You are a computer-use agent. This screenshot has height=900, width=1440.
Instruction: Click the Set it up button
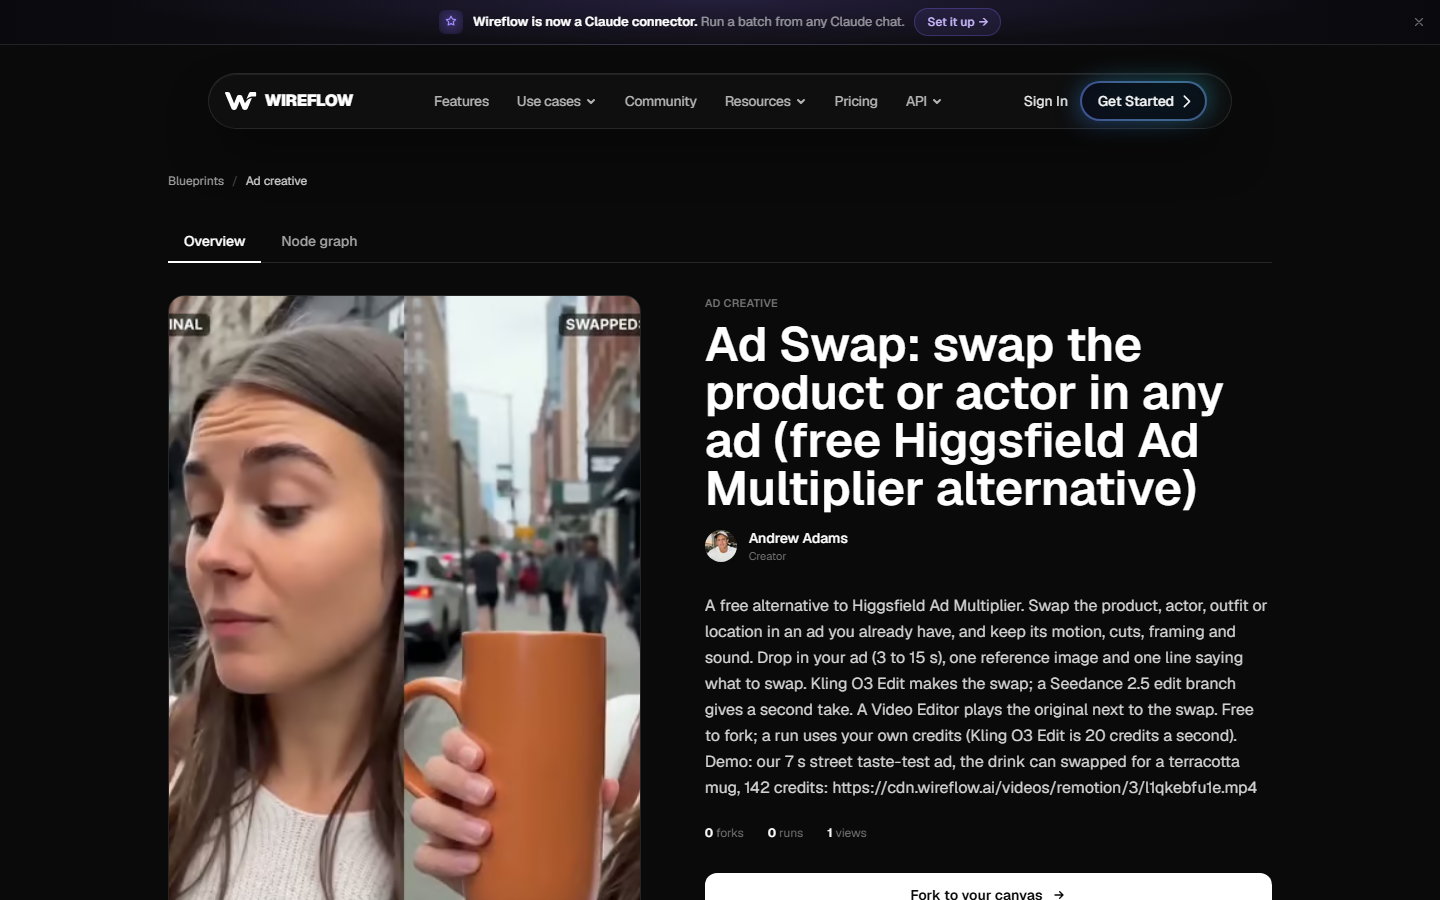pyautogui.click(x=957, y=22)
